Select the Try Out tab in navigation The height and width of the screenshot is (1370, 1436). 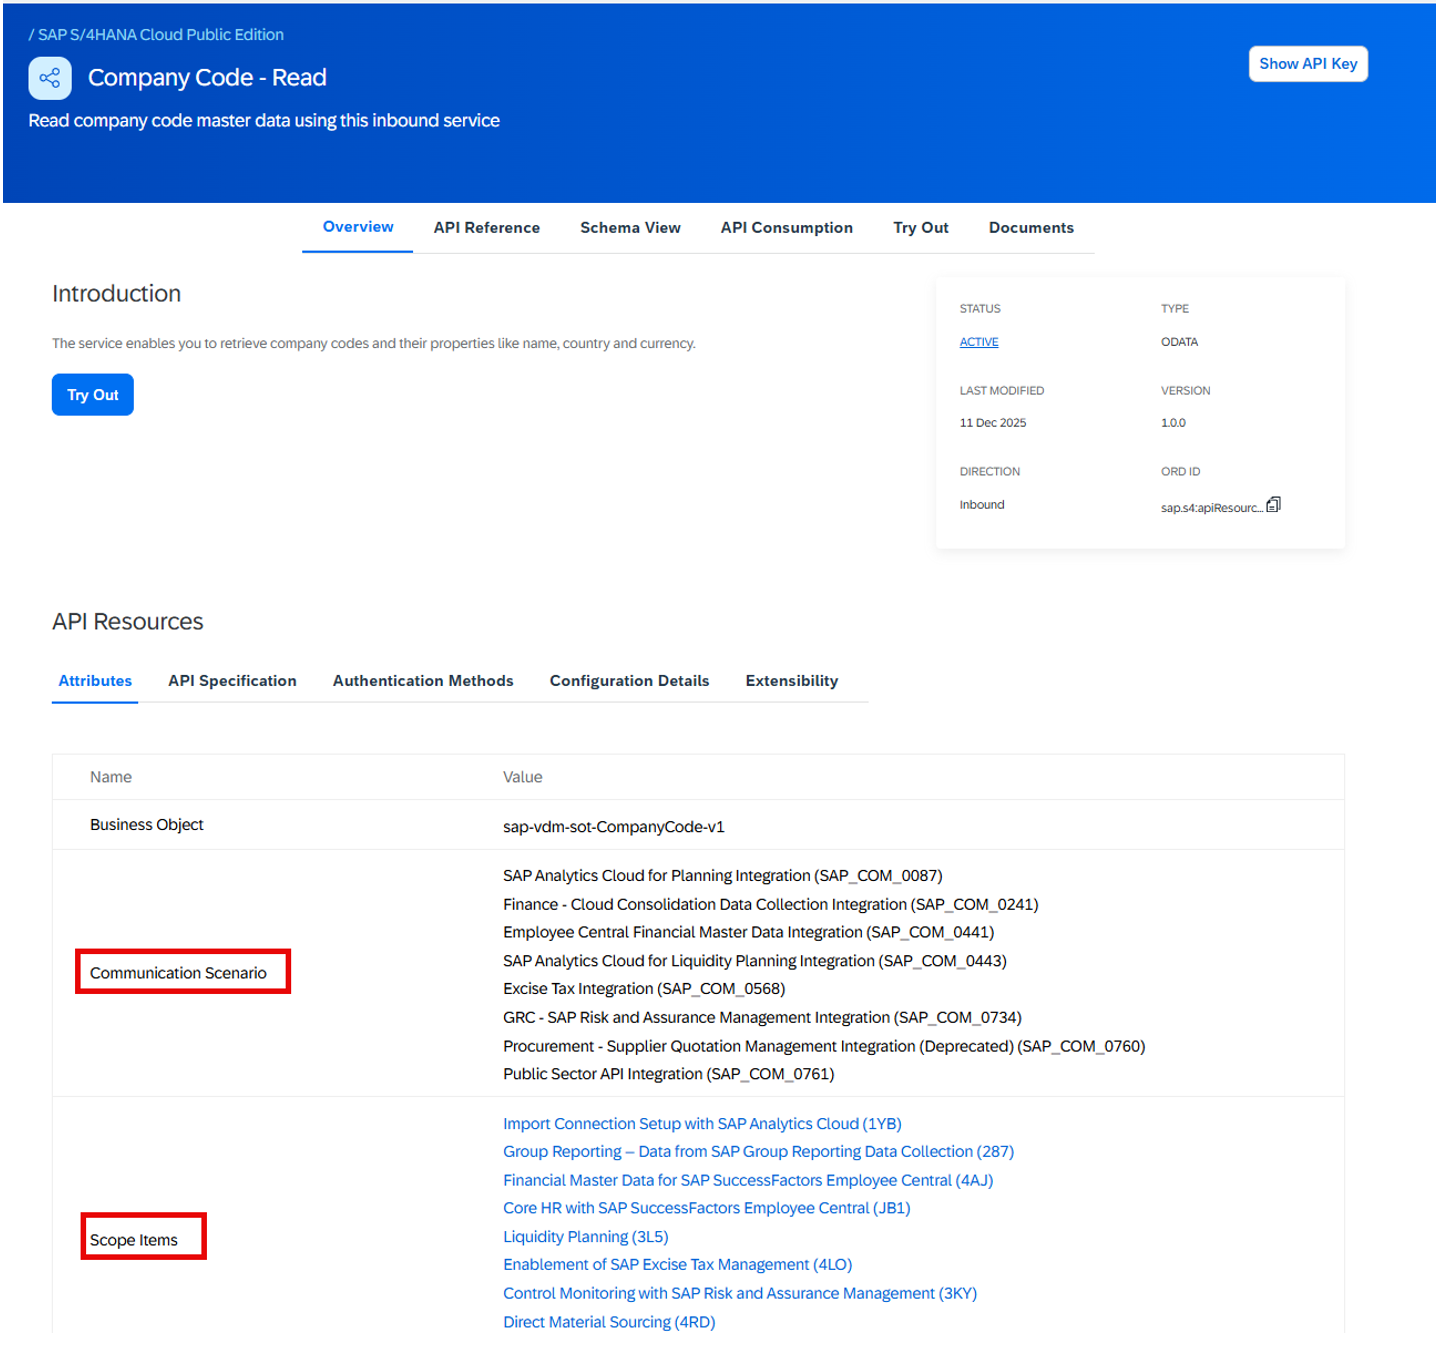[x=920, y=228]
